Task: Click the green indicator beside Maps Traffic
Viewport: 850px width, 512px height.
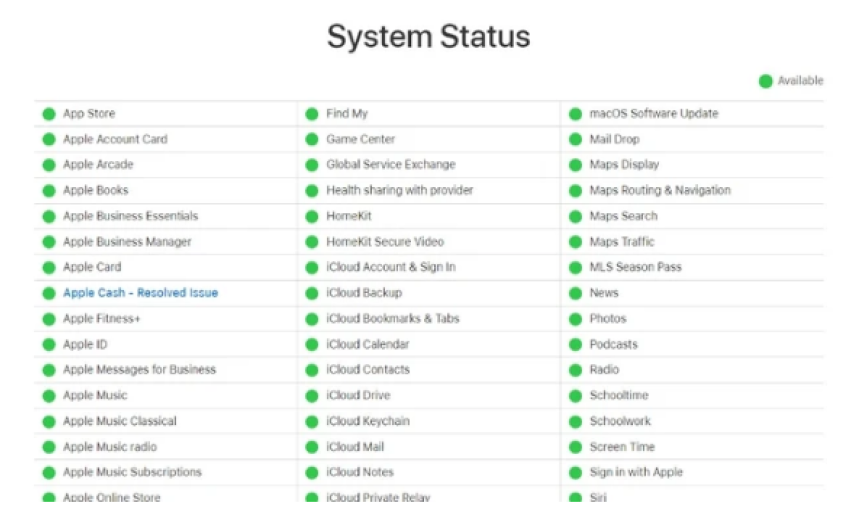Action: pyautogui.click(x=575, y=242)
